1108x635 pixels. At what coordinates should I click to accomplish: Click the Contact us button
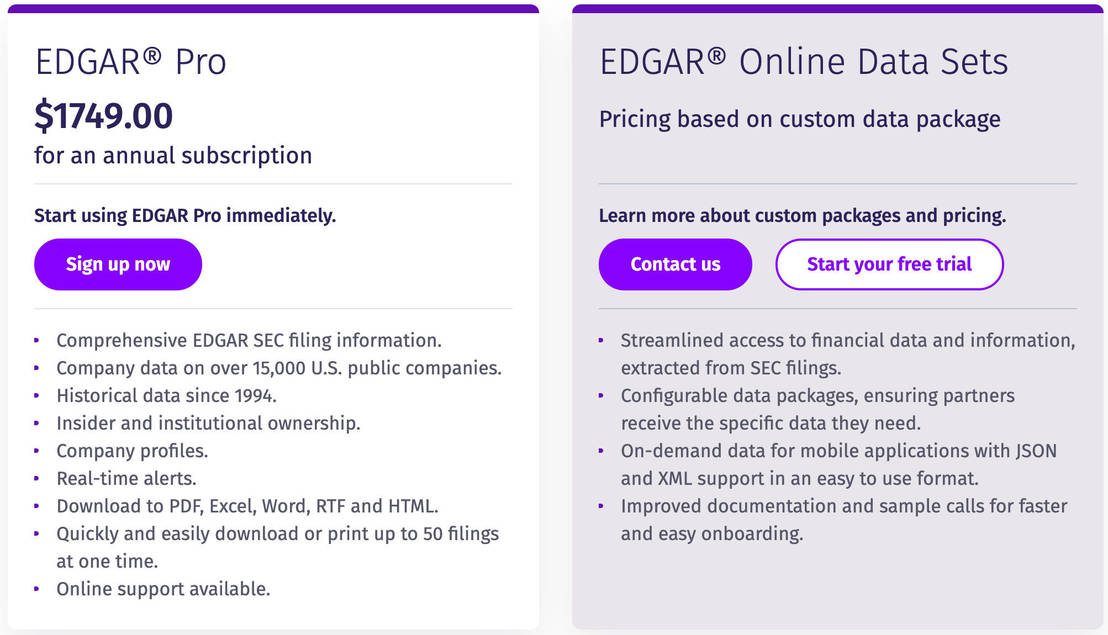[675, 264]
